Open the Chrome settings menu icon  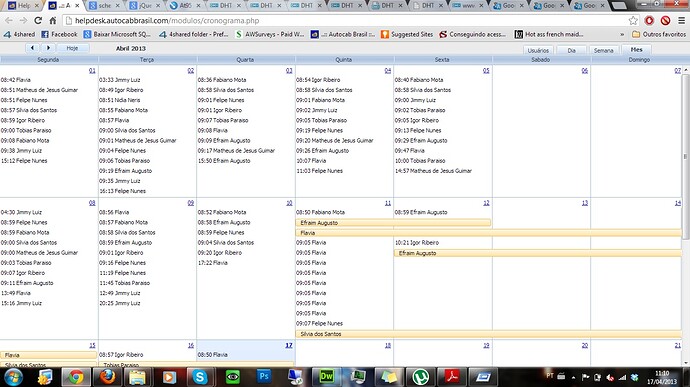tap(681, 20)
